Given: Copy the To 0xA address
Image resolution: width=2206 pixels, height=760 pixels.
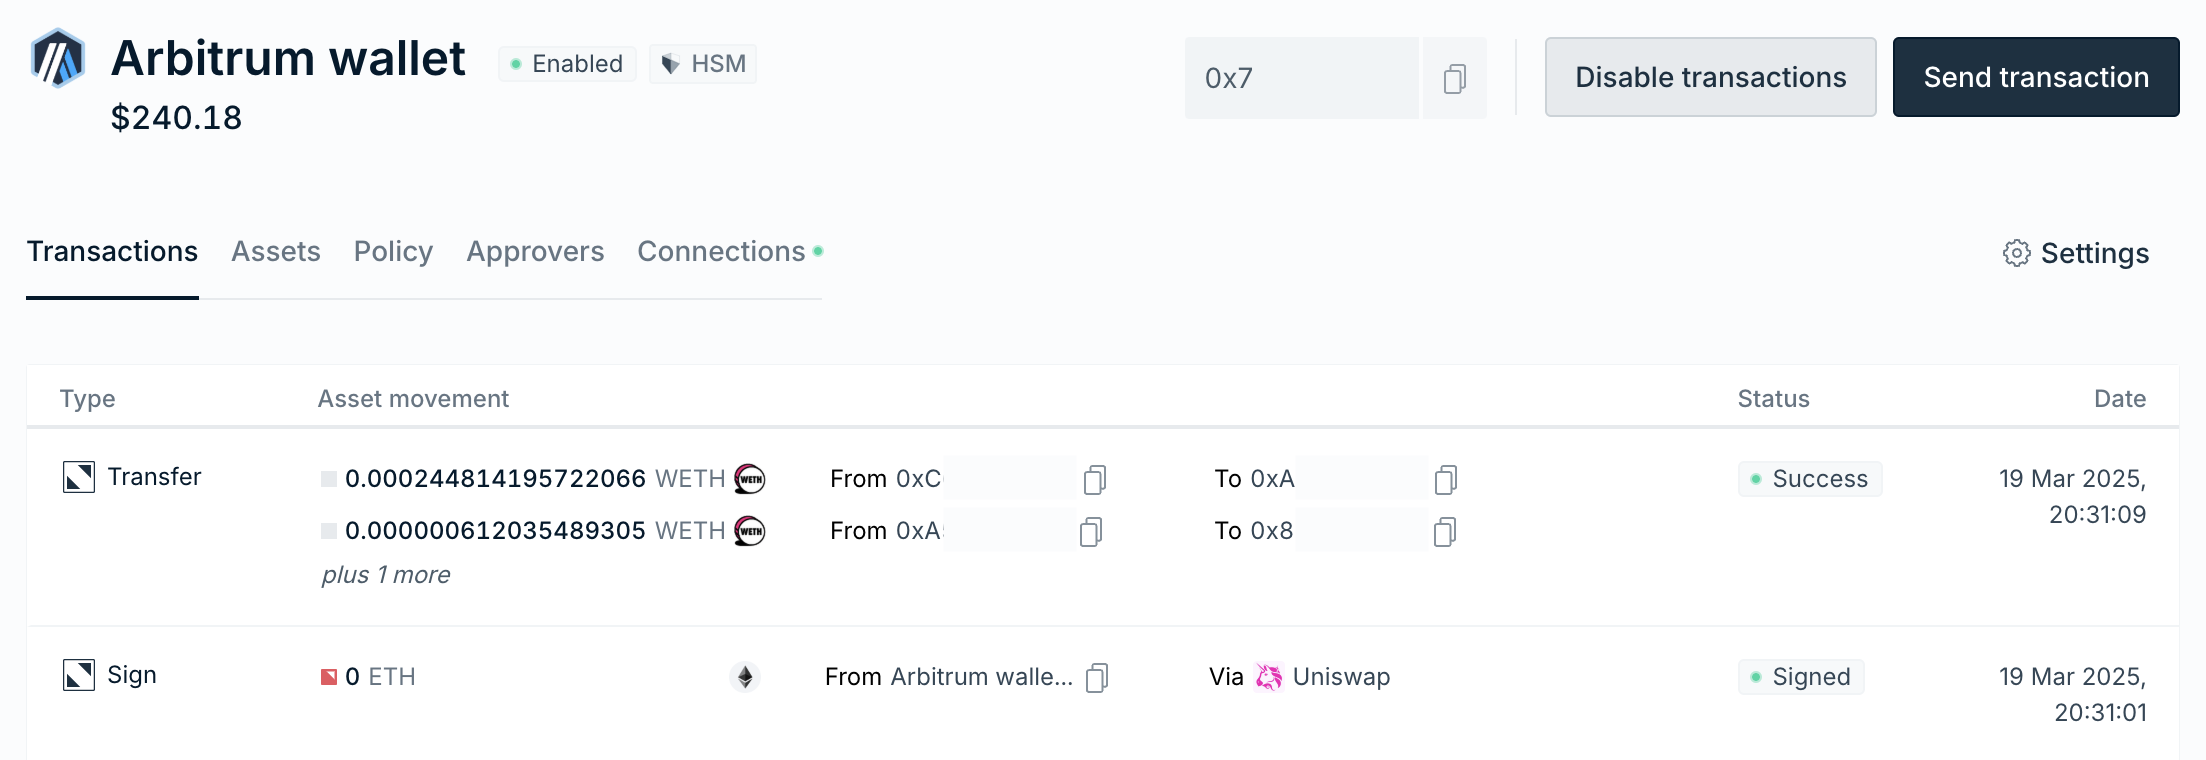Looking at the screenshot, I should (x=1445, y=480).
